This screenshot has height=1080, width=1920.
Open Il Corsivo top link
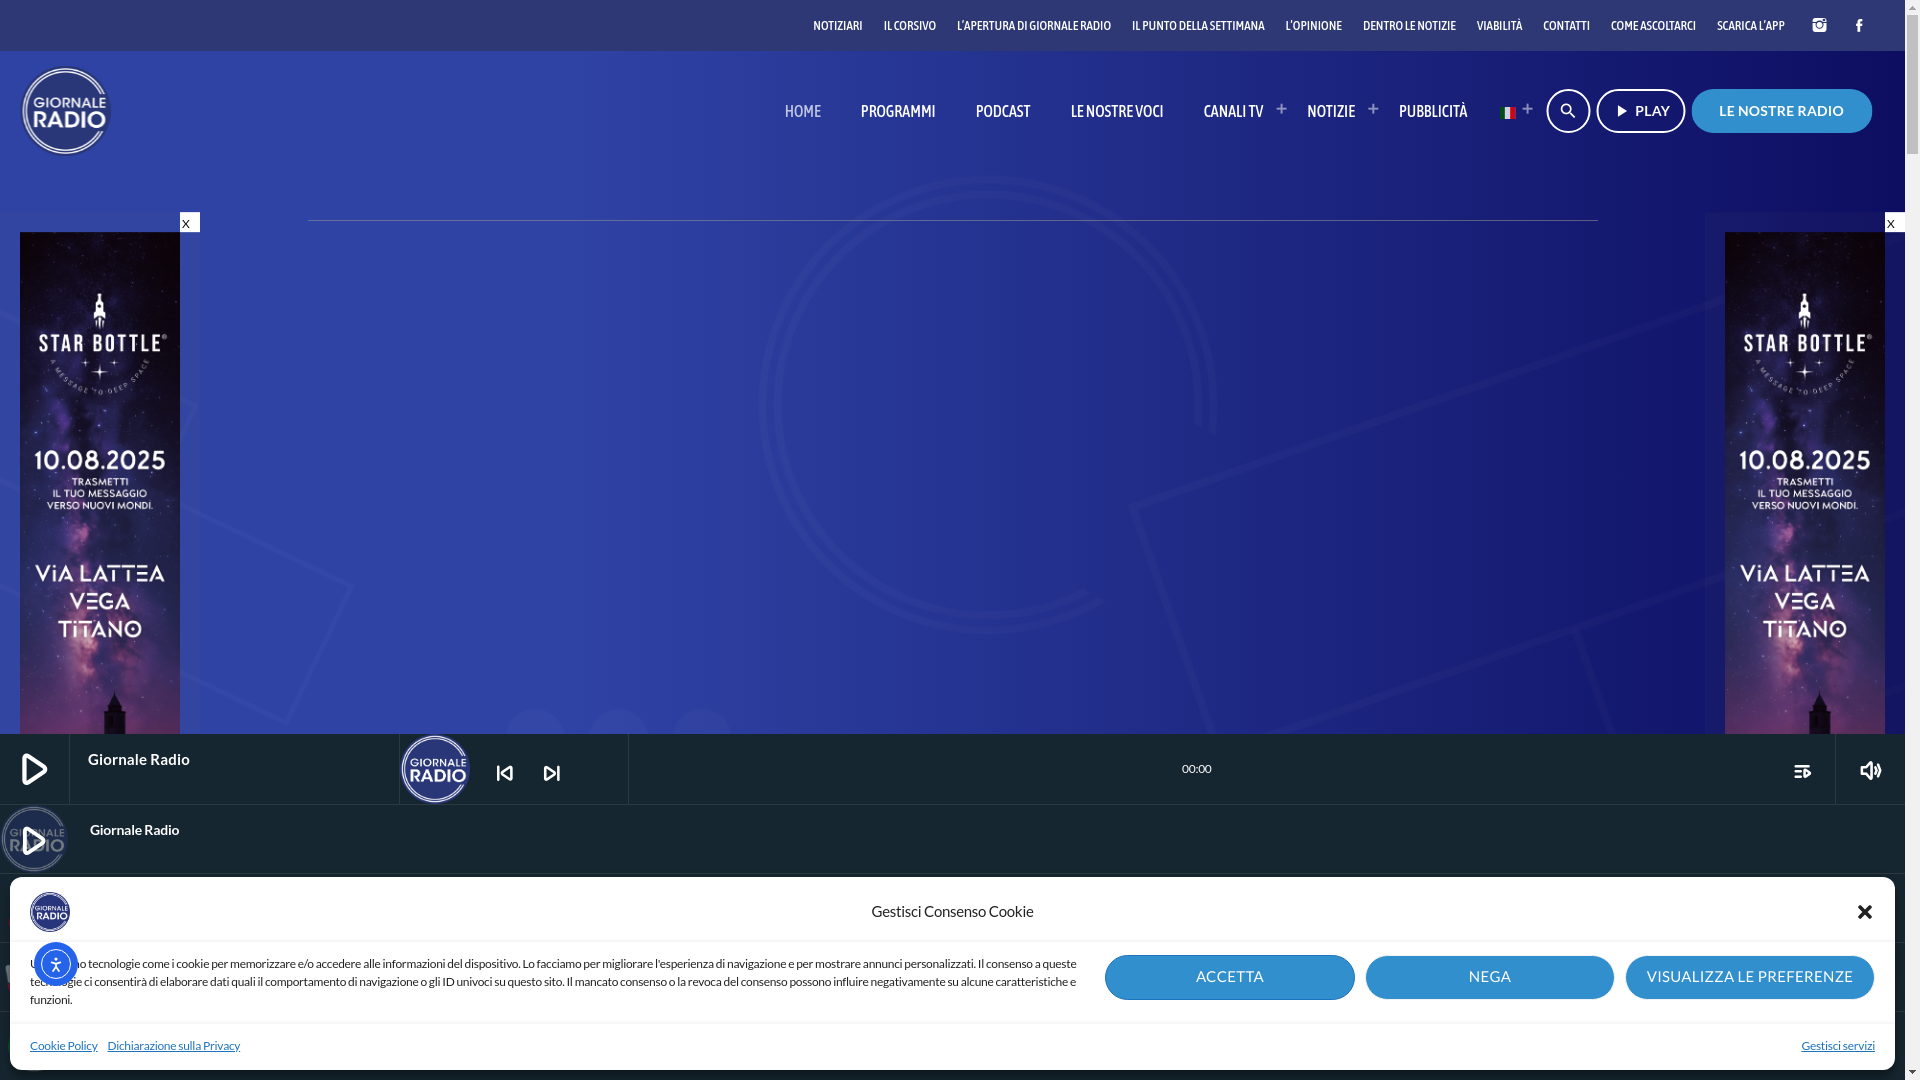coord(910,26)
